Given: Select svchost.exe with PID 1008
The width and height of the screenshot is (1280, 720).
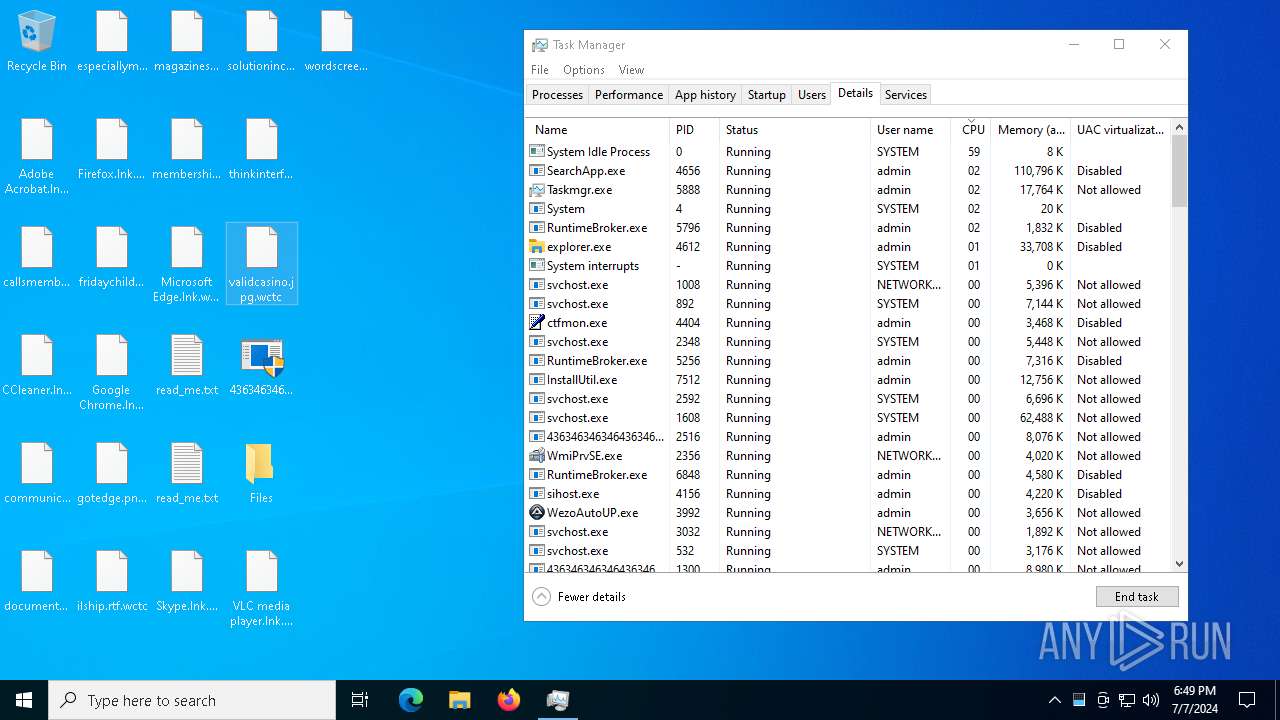Looking at the screenshot, I should (x=848, y=285).
